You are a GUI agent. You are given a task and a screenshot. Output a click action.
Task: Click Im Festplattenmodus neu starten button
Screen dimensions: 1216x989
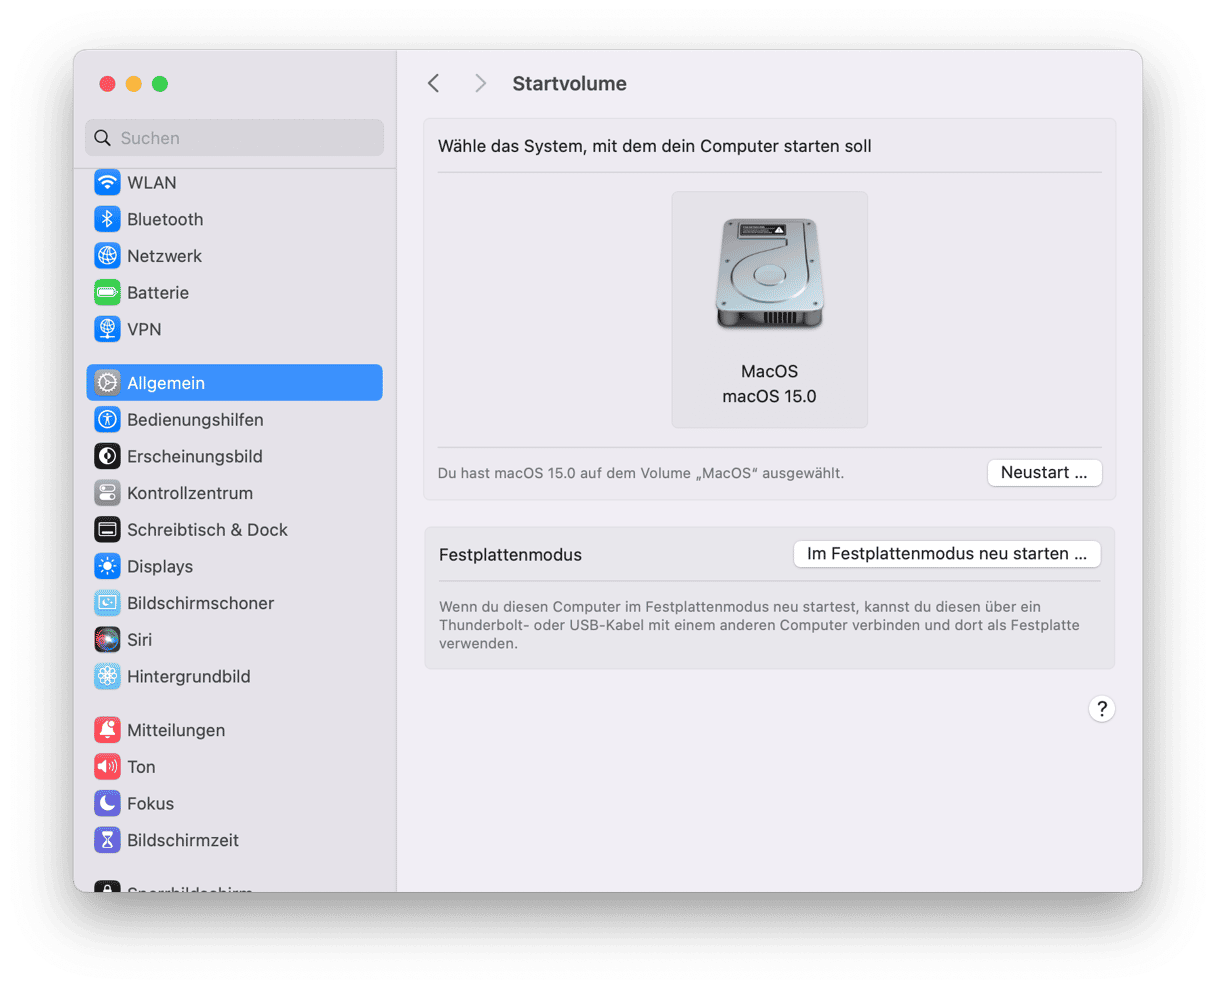point(947,554)
